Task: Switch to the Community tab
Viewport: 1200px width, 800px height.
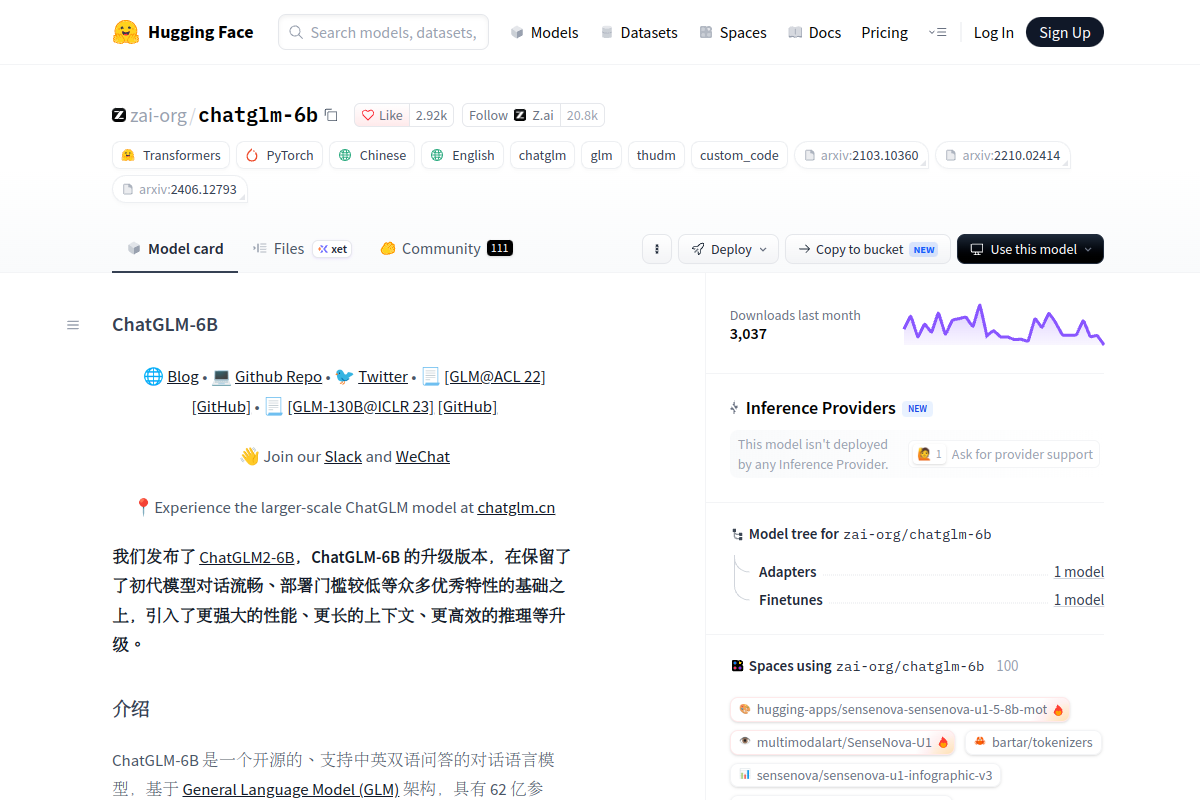Action: pos(446,249)
